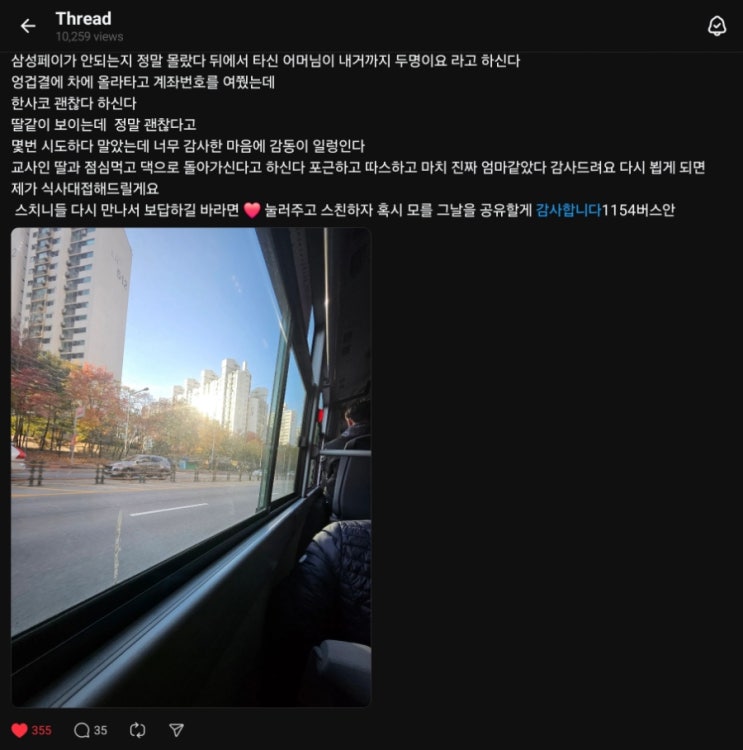Click the 1154버스안 text after the tag
Image resolution: width=743 pixels, height=750 pixels.
[x=638, y=210]
